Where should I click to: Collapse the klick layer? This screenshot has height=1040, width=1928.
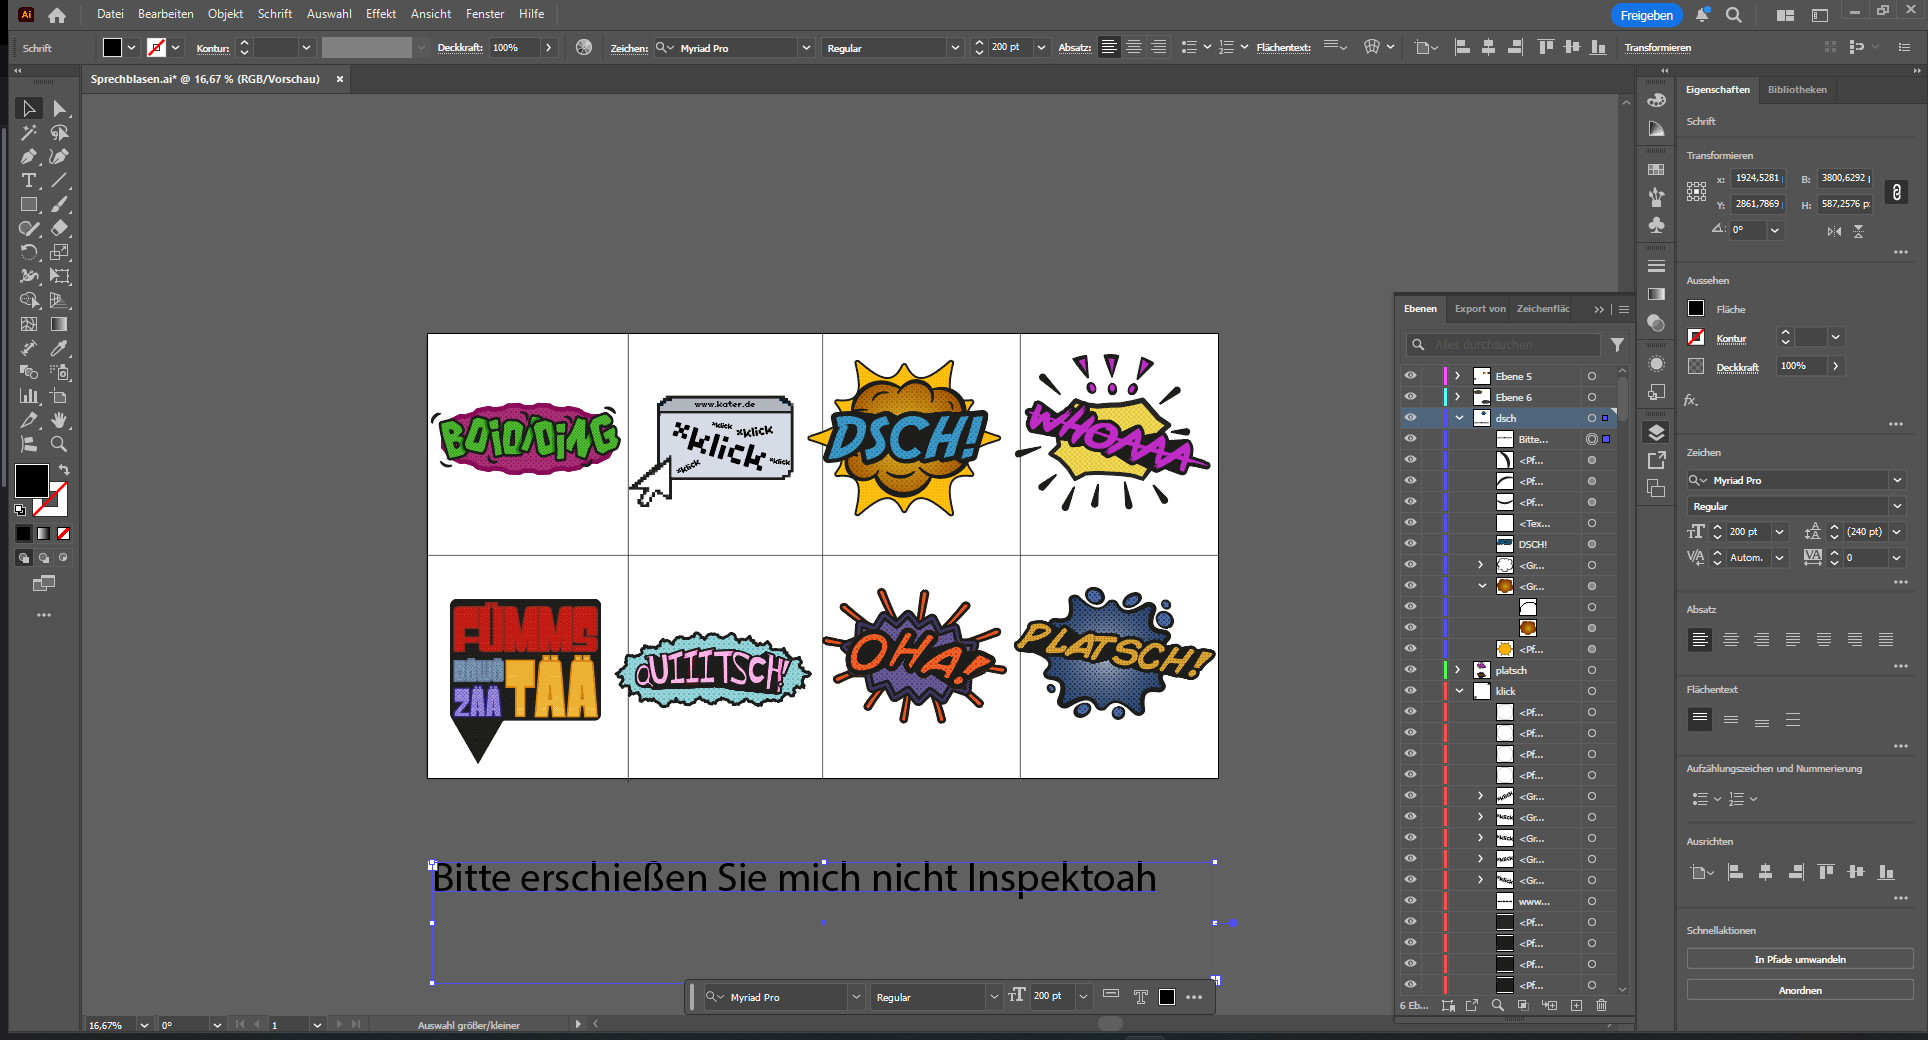click(x=1458, y=691)
